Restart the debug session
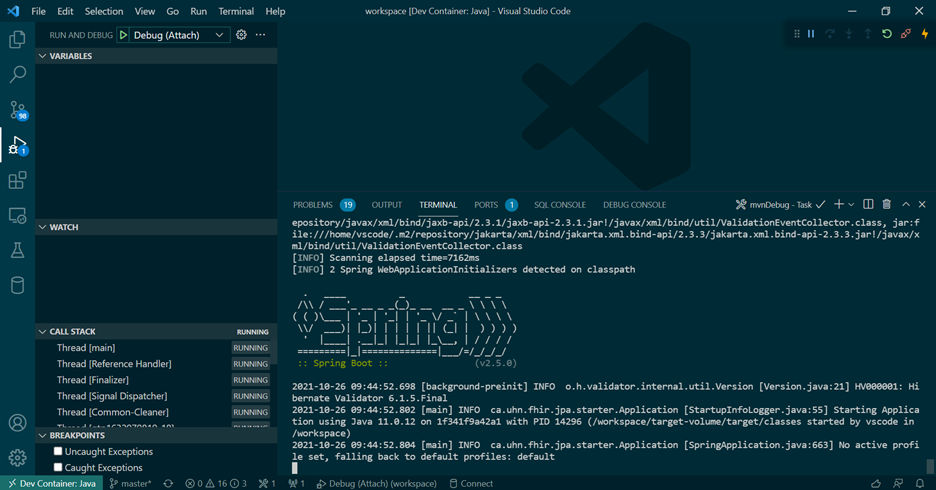Viewport: 936px width, 490px height. (887, 34)
